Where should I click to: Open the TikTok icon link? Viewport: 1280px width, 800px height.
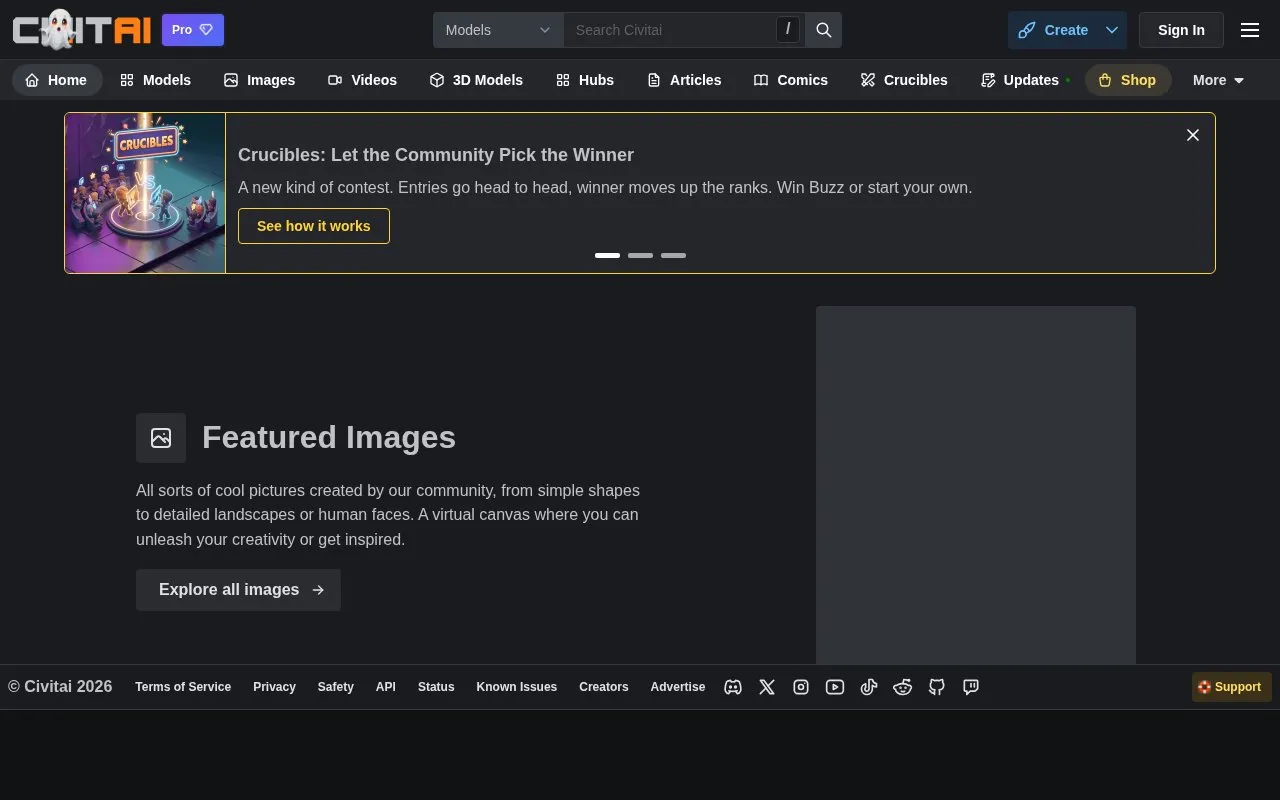click(869, 687)
